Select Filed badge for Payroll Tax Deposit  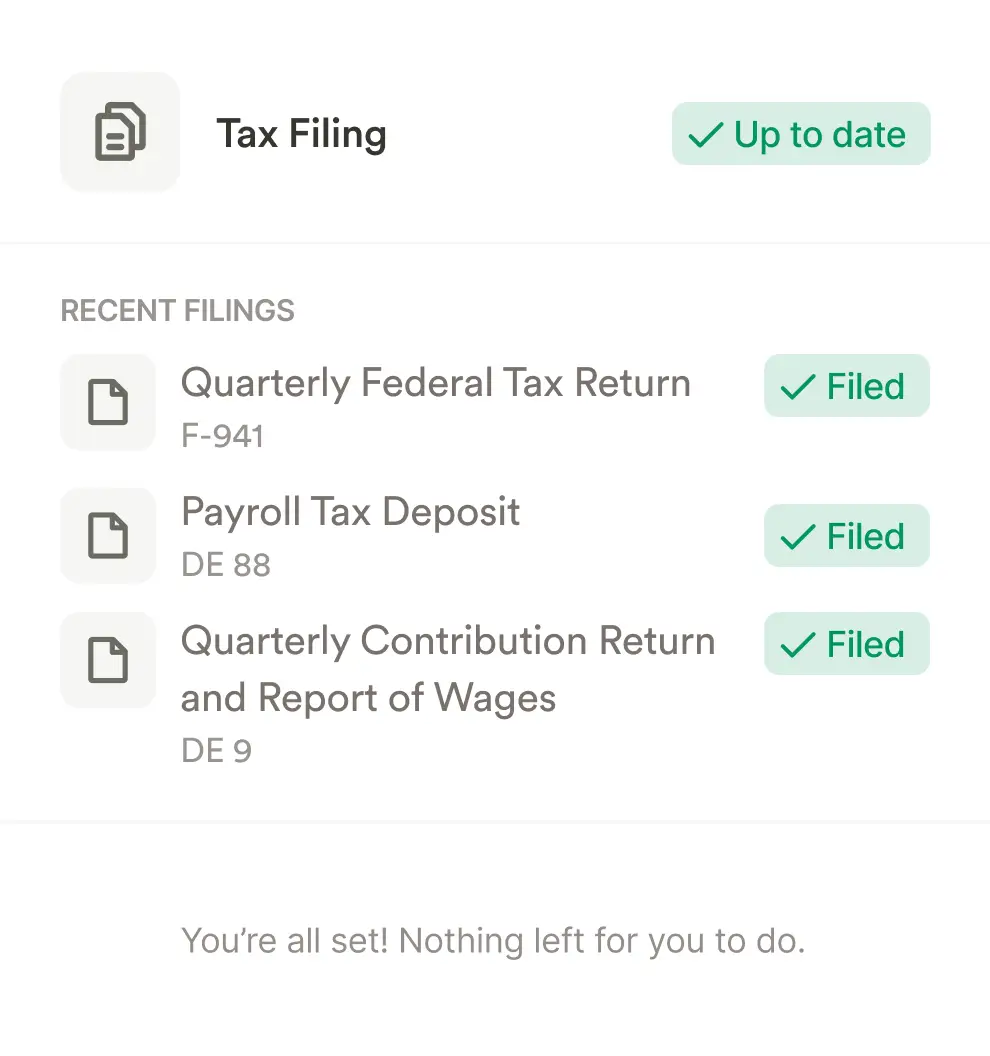pos(847,535)
